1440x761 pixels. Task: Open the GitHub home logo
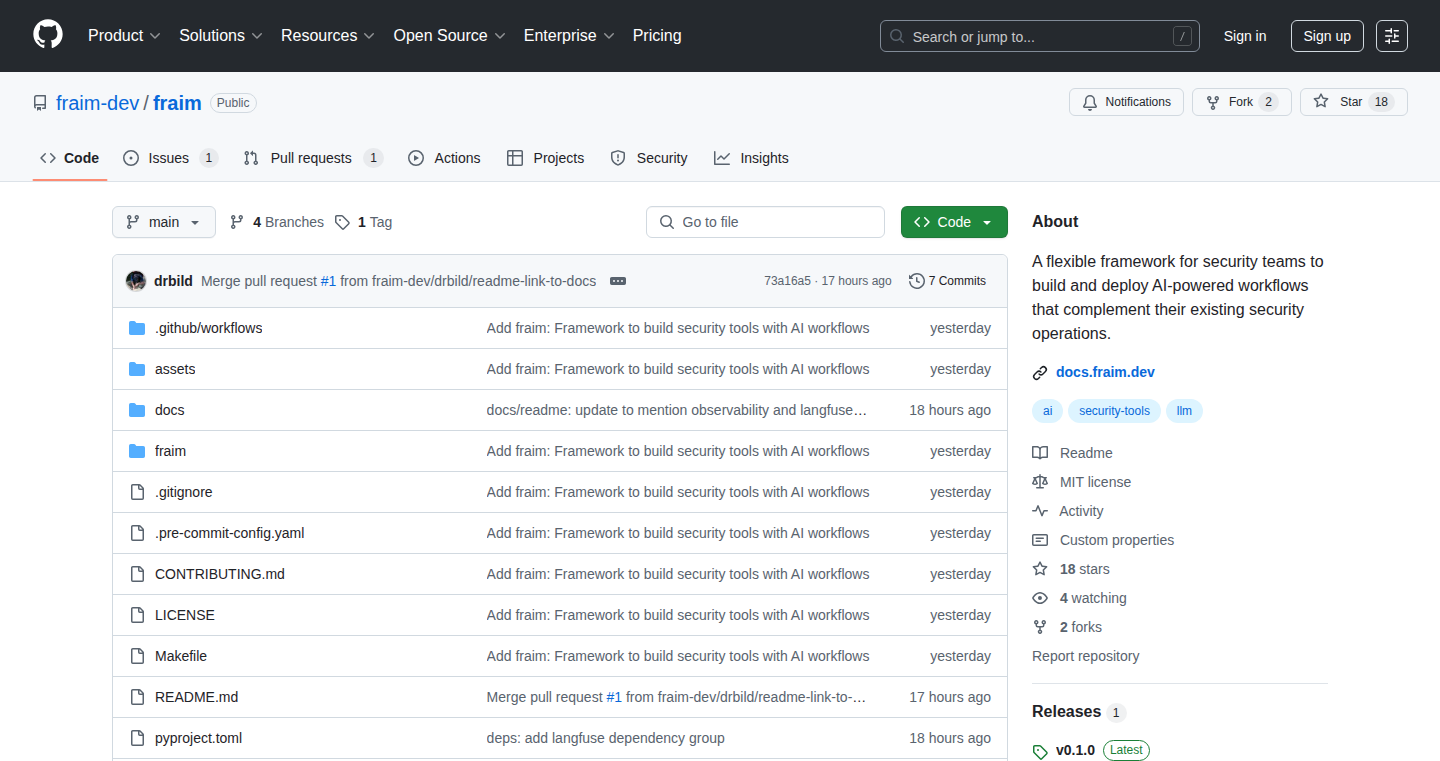48,35
